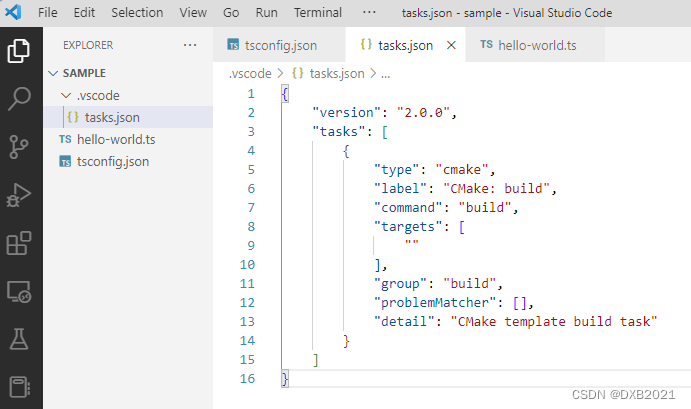Screen dimensions: 691x409
Task: Select tasks.json in the explorer tree
Action: click(x=128, y=117)
